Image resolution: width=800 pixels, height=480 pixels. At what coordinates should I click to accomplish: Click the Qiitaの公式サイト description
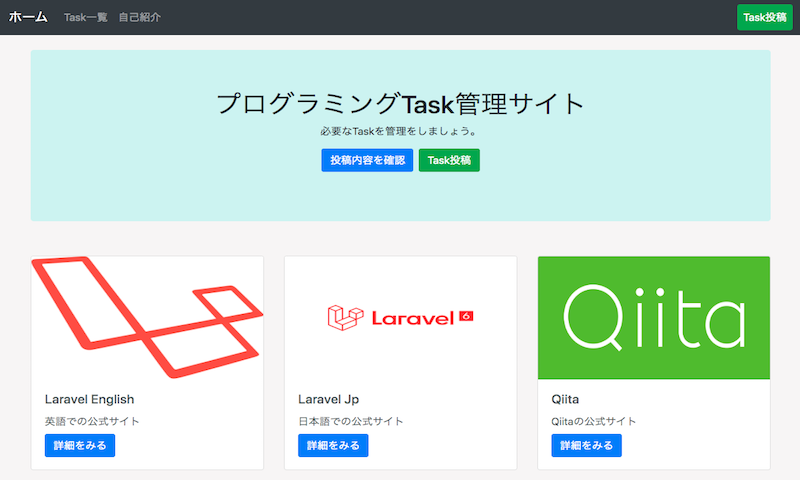(593, 421)
